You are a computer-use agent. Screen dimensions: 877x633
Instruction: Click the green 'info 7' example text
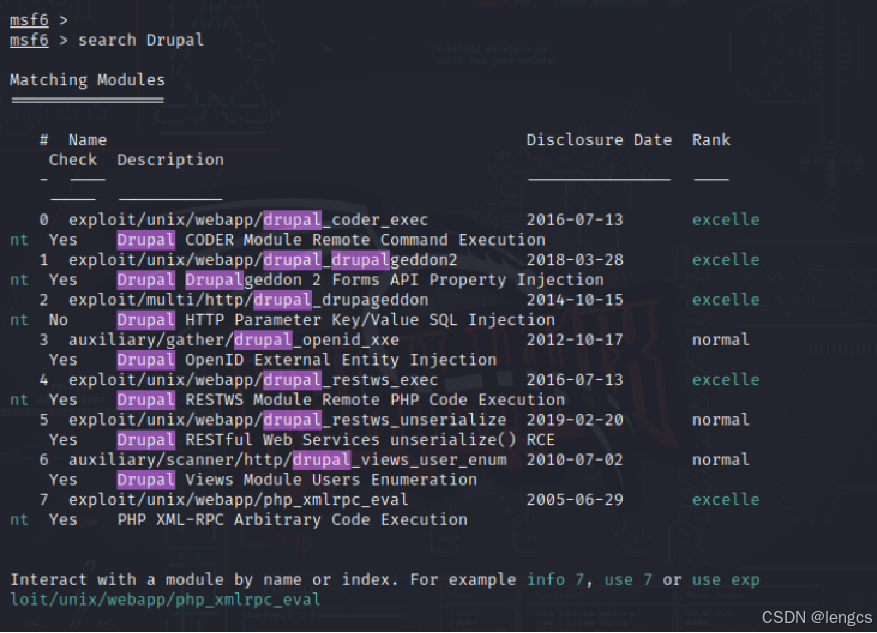[x=557, y=580]
